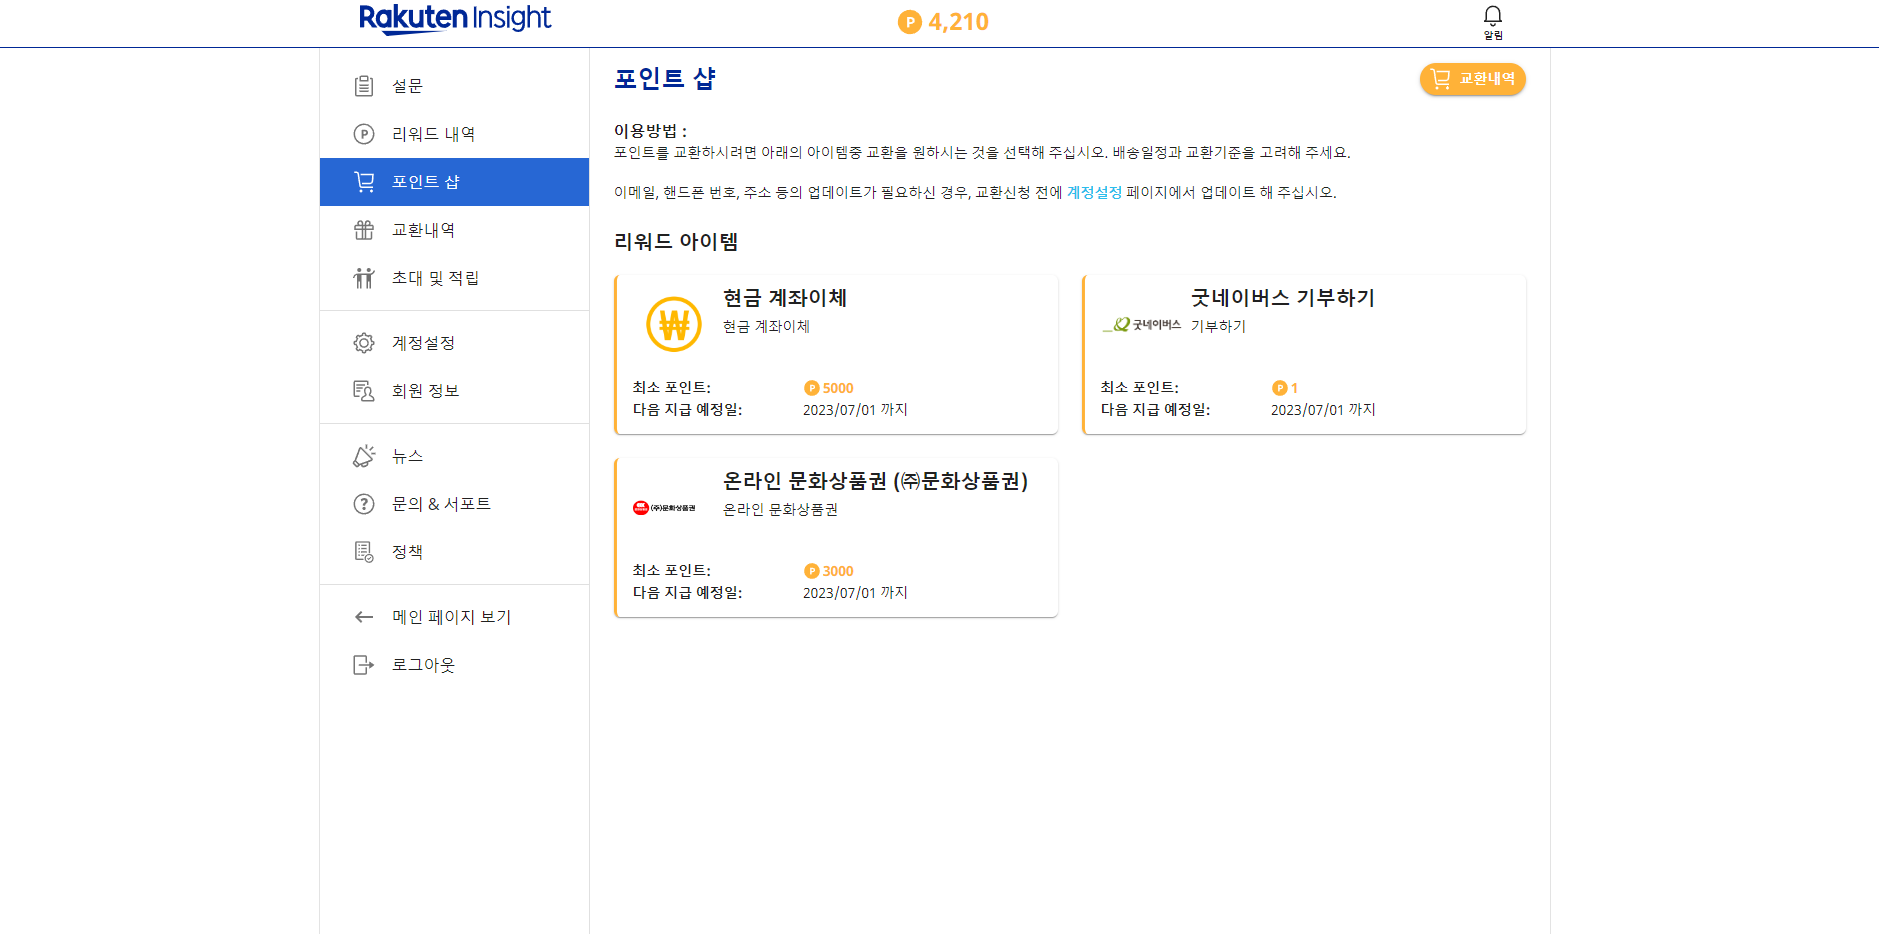
Task: Open 문의 & 서포트 page
Action: pos(454,504)
